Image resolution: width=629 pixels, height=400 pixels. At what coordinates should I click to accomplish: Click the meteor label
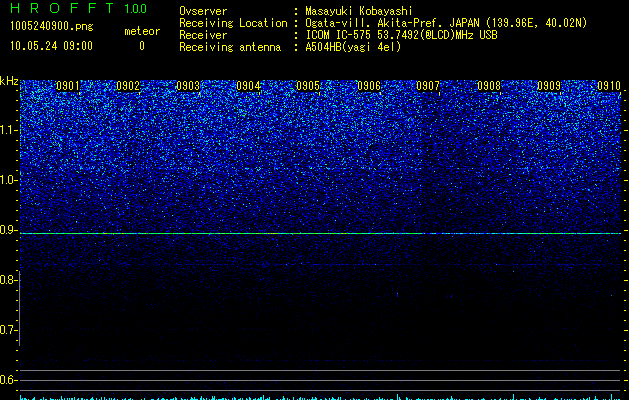coord(142,31)
